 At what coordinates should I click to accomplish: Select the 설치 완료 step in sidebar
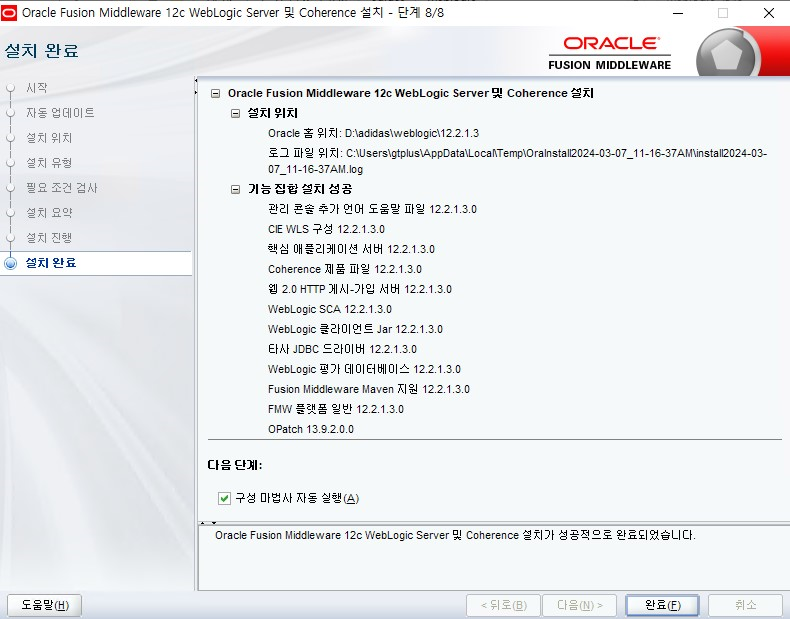click(x=50, y=263)
